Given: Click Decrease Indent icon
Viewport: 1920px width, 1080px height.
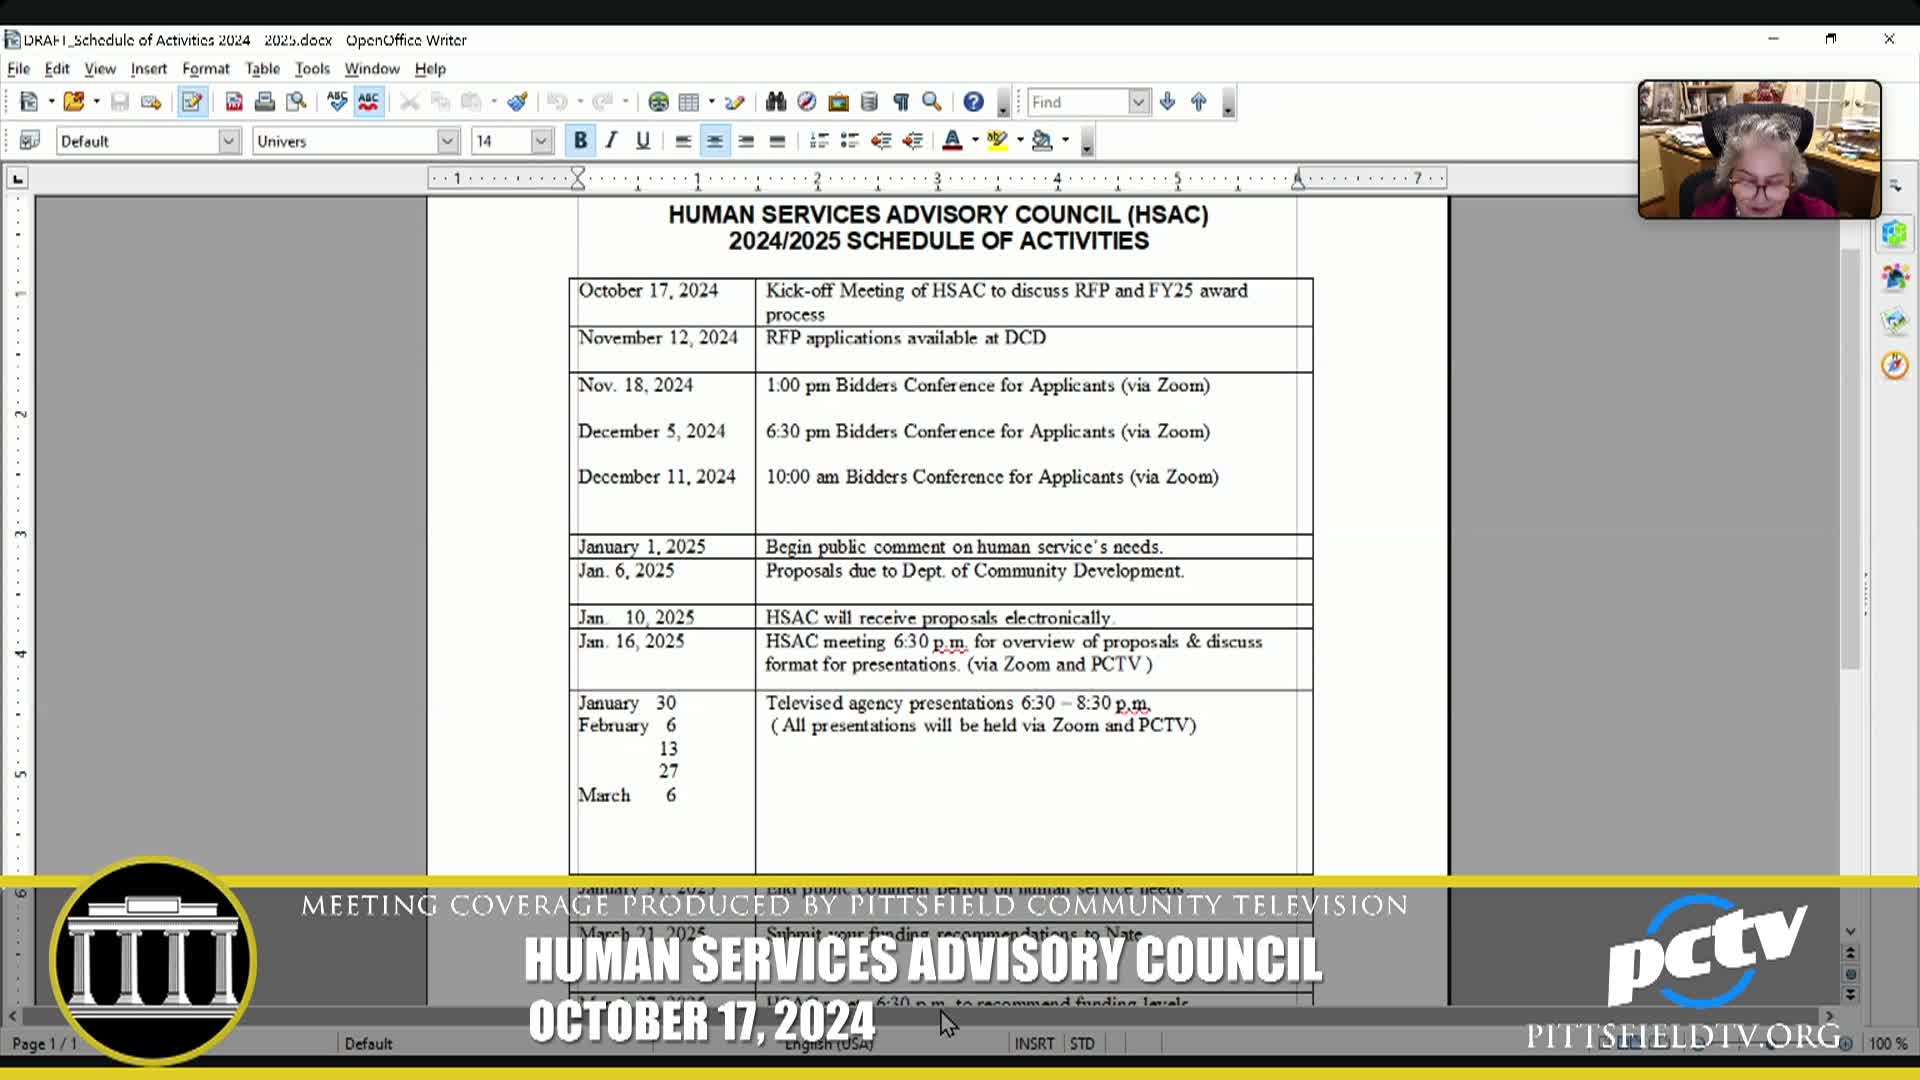Looking at the screenshot, I should (x=881, y=141).
